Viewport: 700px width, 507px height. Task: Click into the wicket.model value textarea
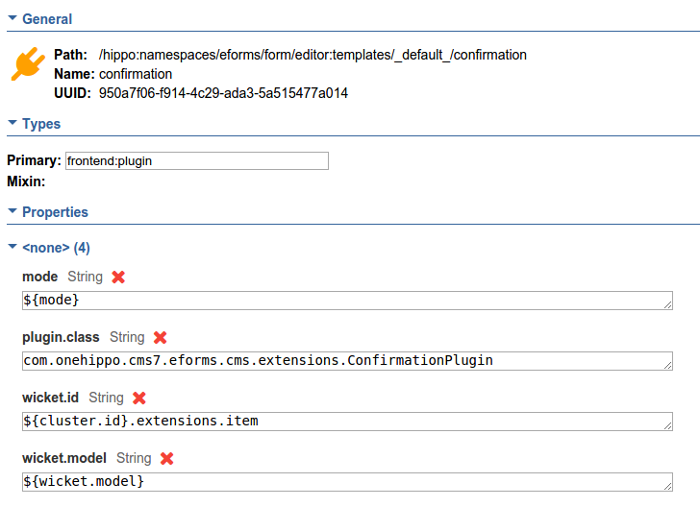(347, 482)
